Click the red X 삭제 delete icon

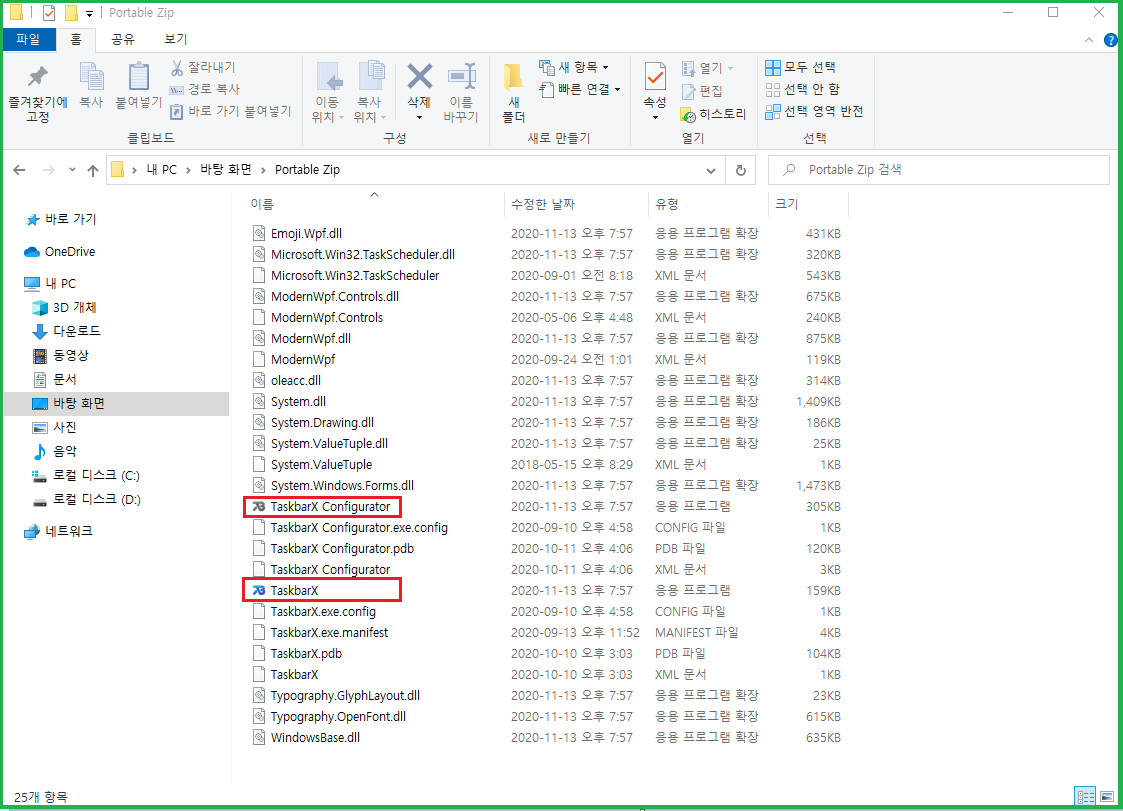(420, 76)
